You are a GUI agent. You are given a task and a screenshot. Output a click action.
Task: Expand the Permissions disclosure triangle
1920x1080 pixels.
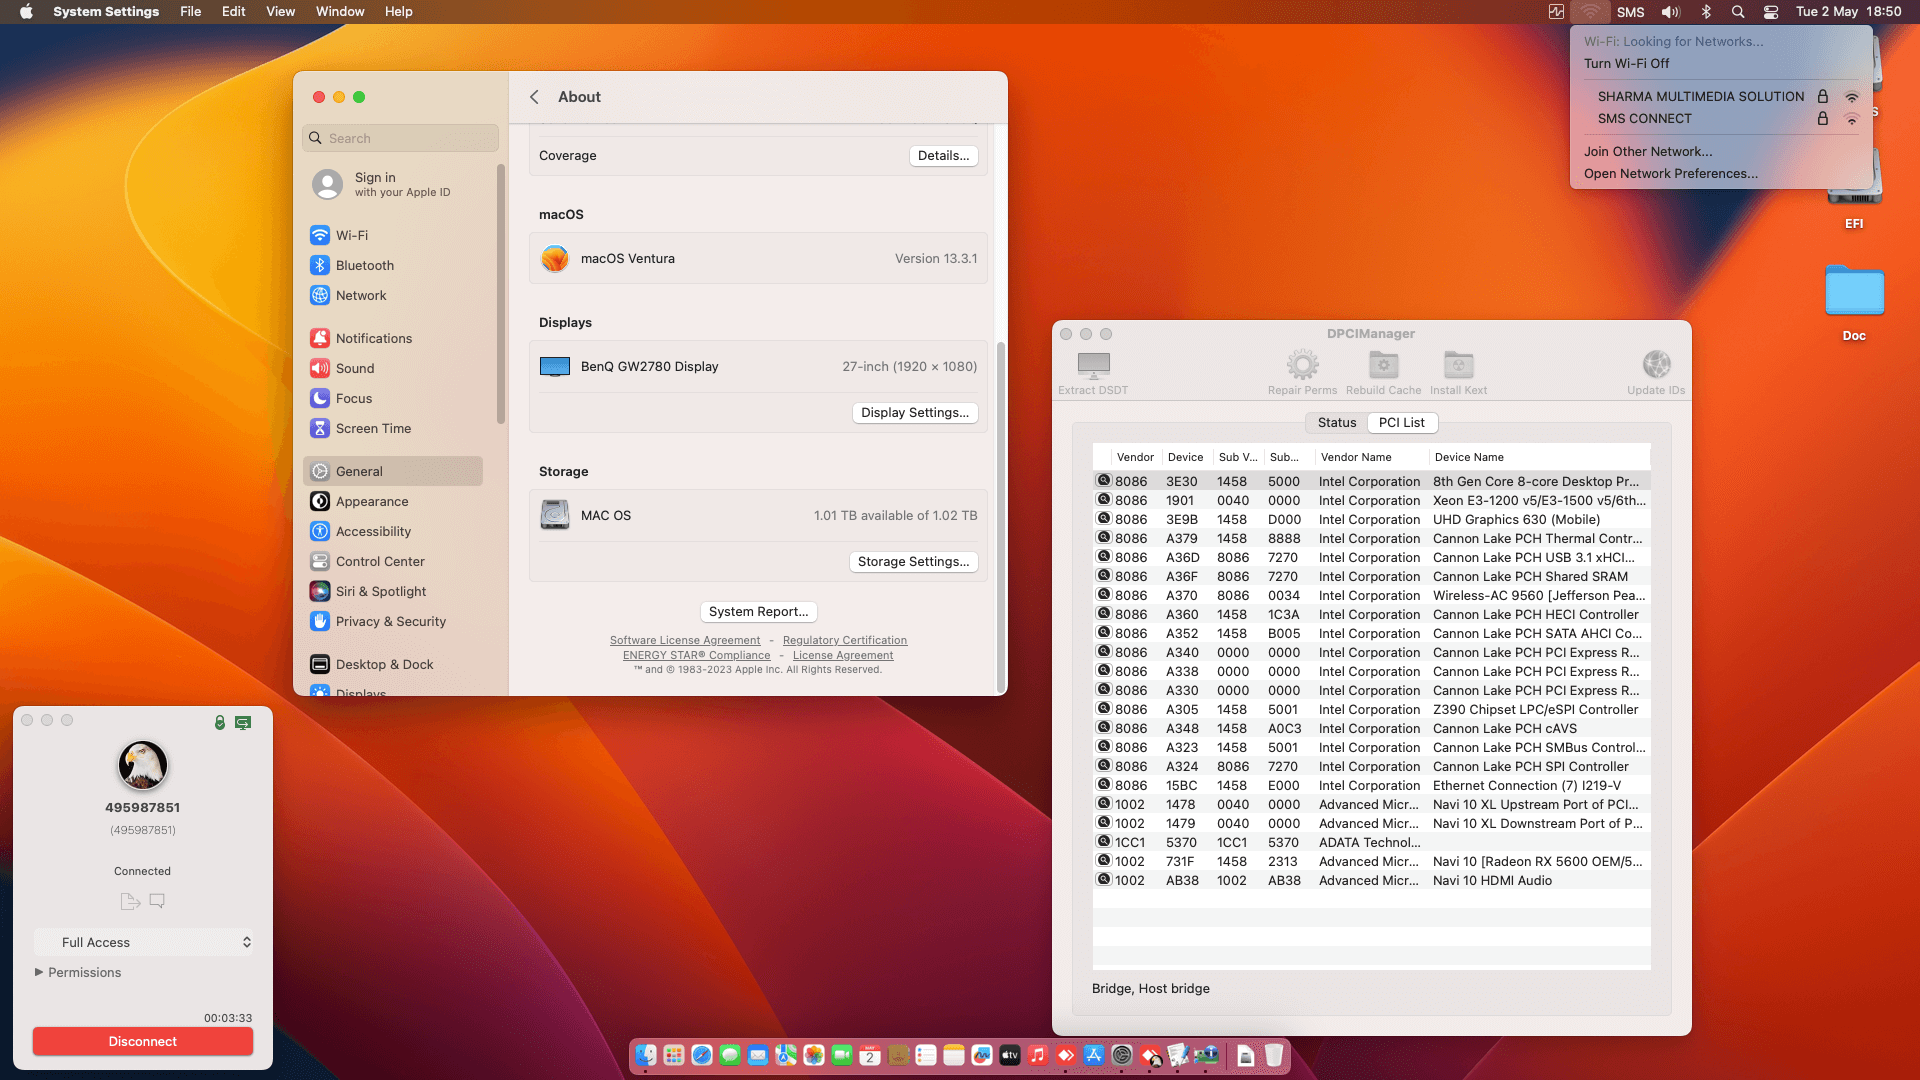[x=39, y=972]
